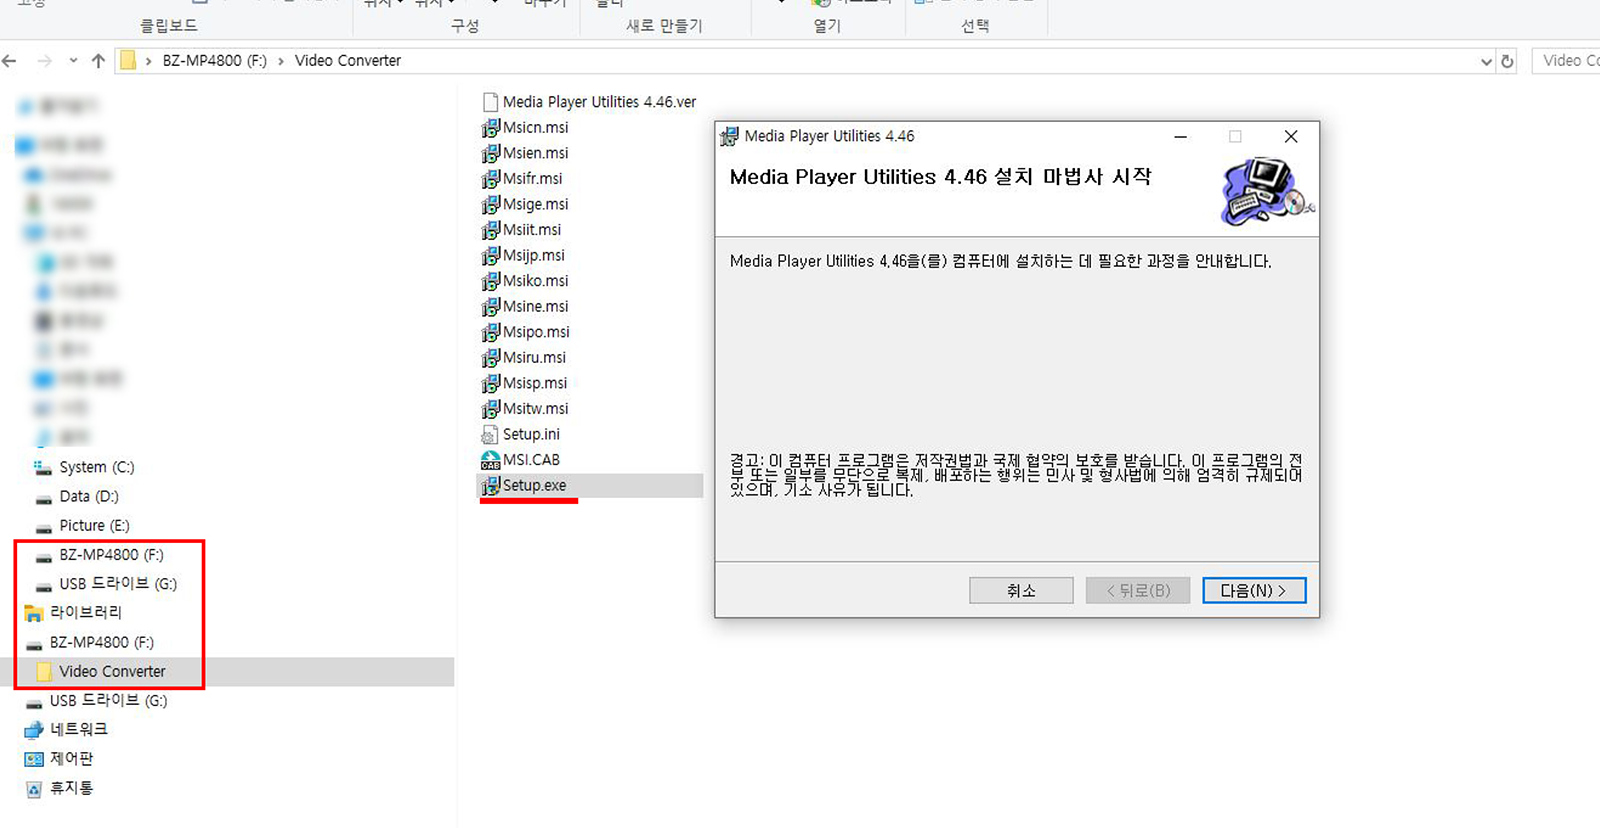Screen dimensions: 1600x828
Task: Click the Video Converter breadcrumb in address bar
Action: (348, 61)
